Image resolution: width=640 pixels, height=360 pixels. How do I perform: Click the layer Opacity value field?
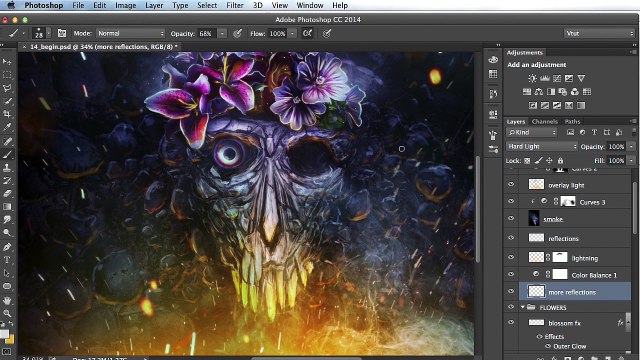coord(617,147)
